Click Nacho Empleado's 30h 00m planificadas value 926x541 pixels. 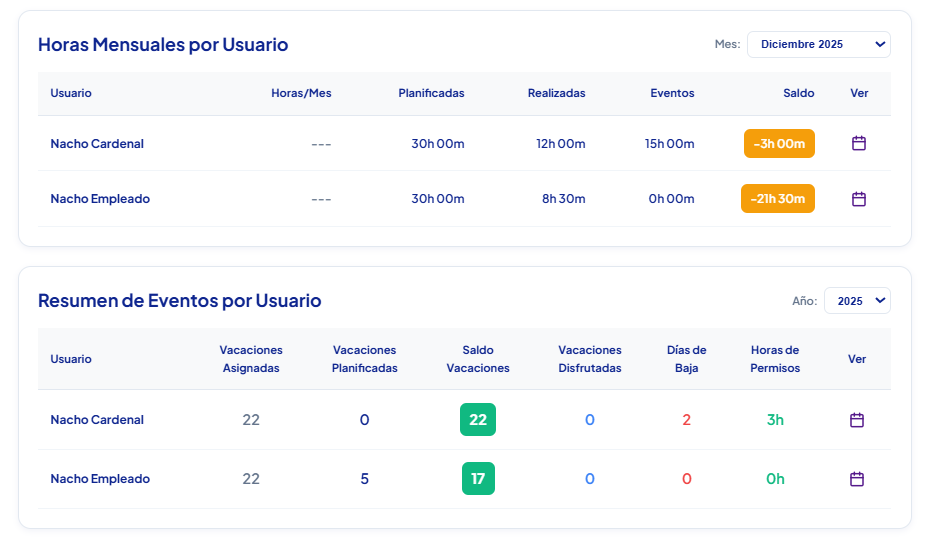click(438, 198)
